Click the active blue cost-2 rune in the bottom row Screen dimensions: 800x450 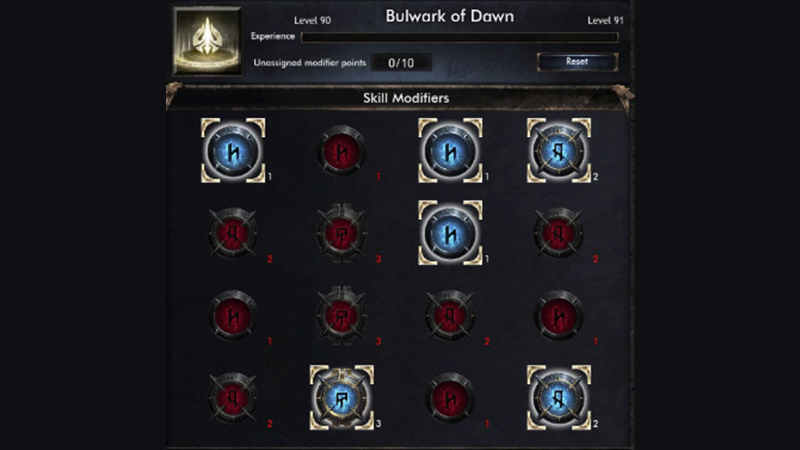point(559,397)
